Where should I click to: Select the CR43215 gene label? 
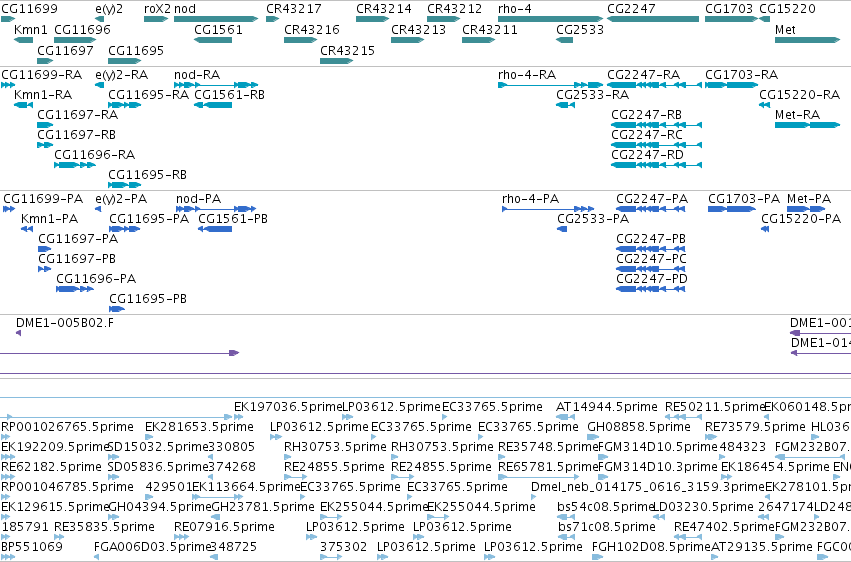point(347,50)
